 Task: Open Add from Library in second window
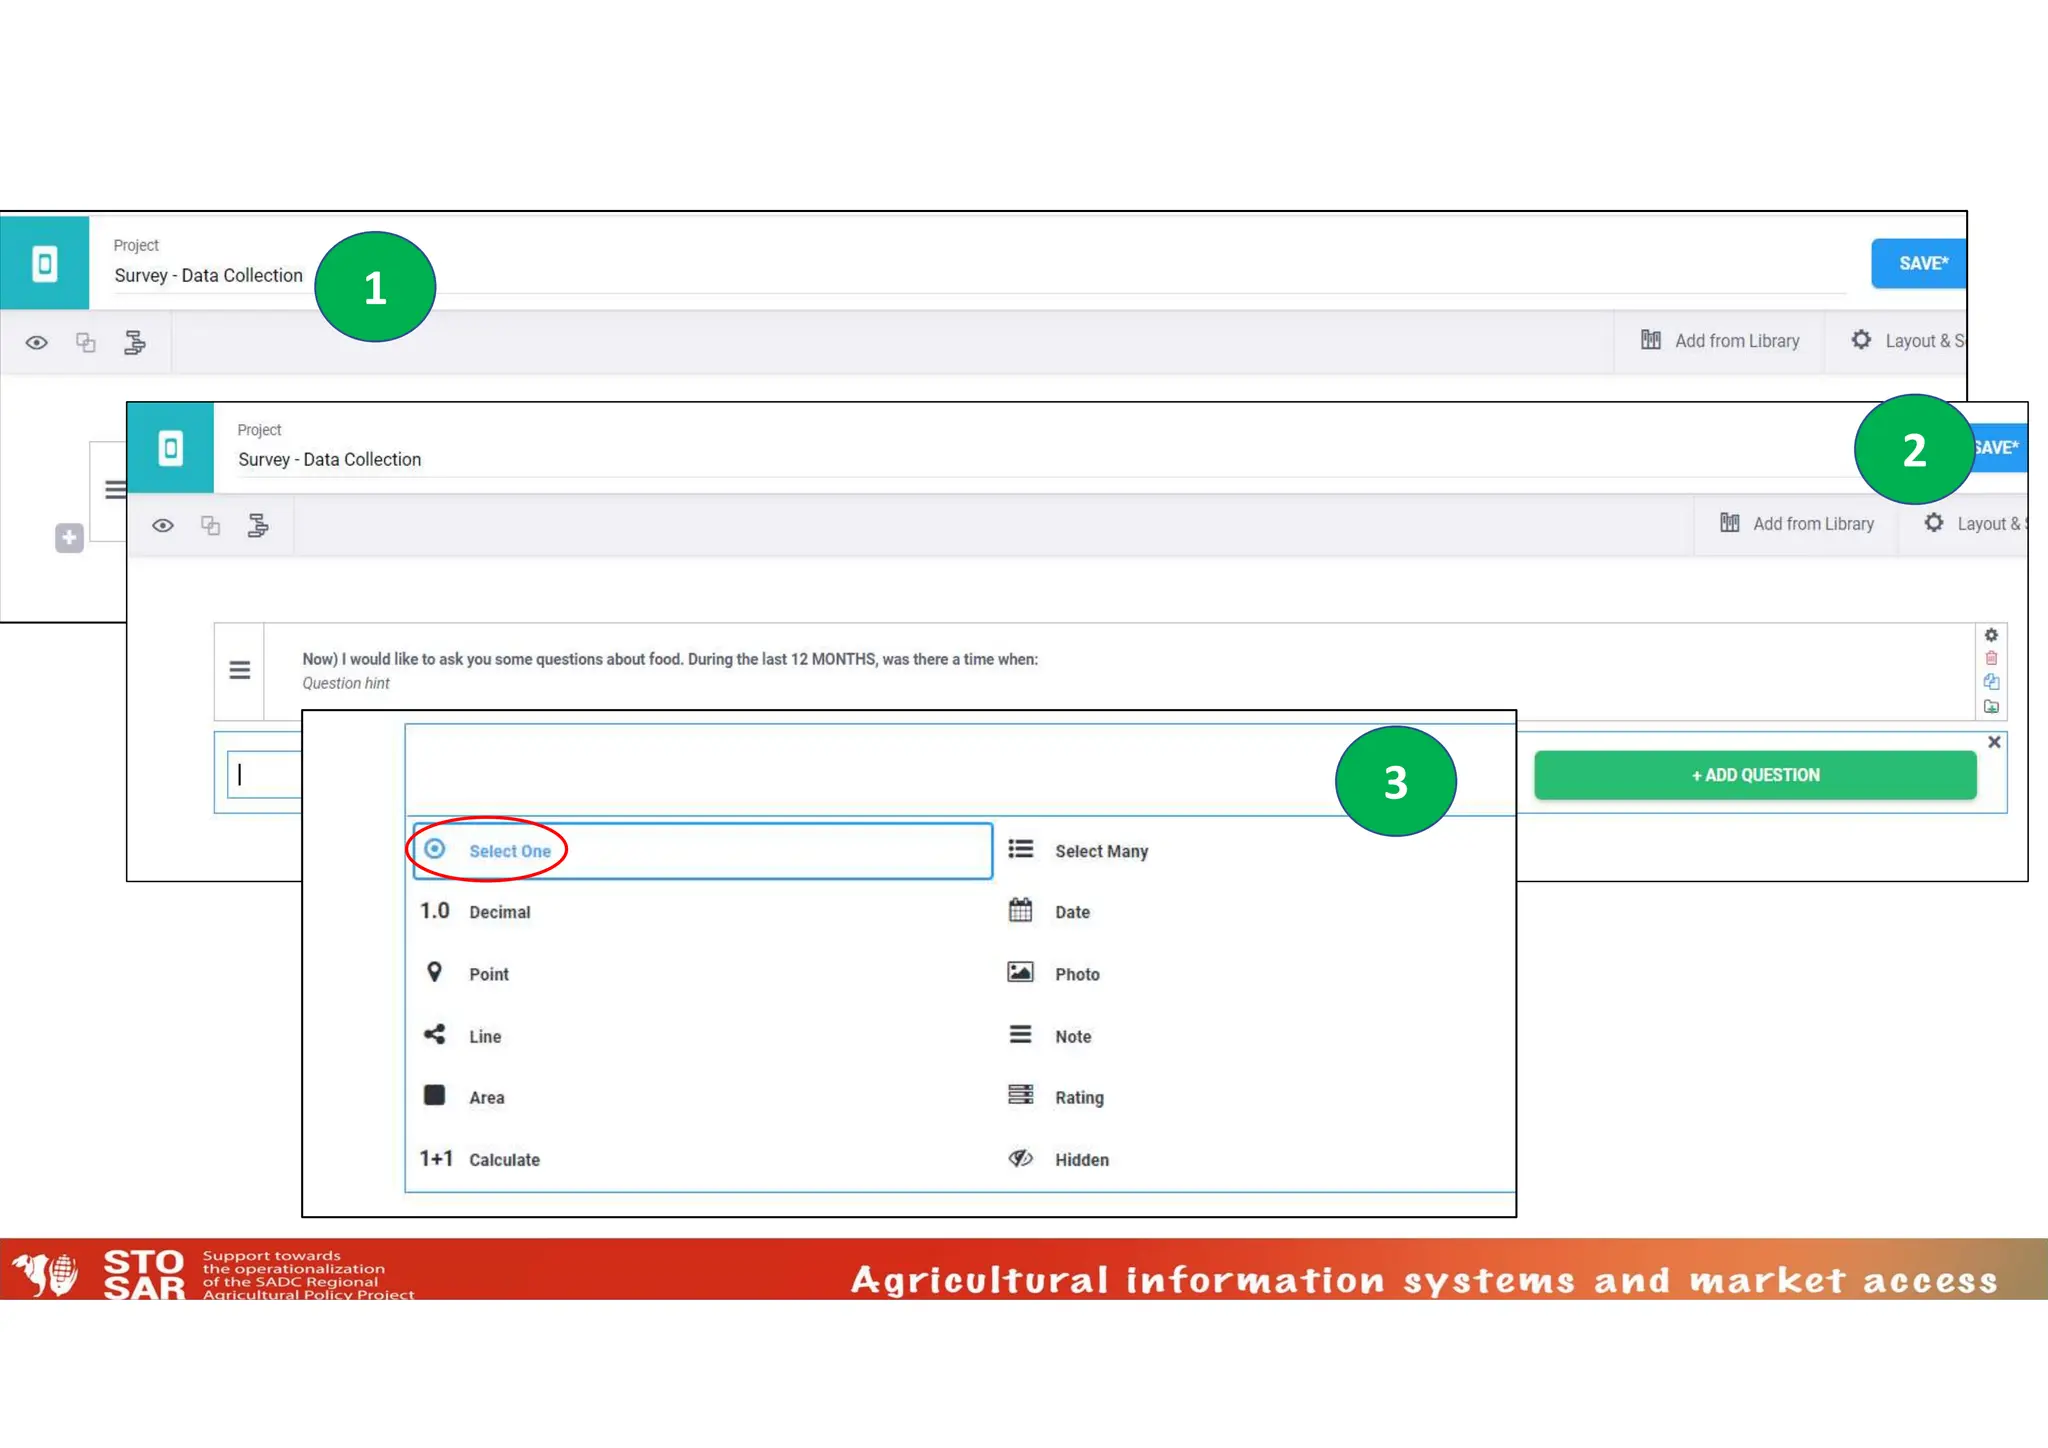pos(1798,524)
